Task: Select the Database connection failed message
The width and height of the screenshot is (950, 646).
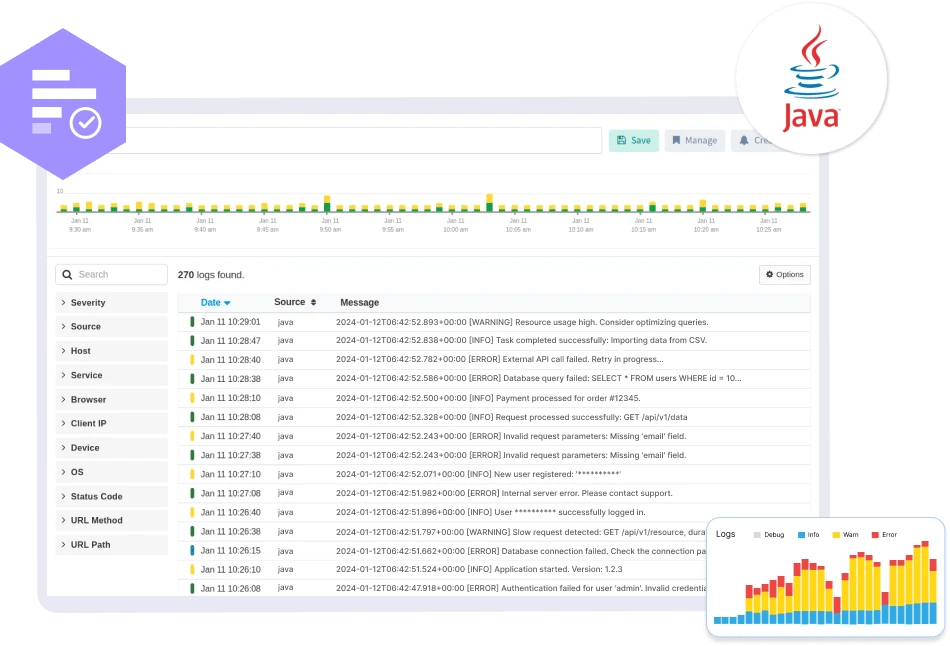Action: pyautogui.click(x=520, y=551)
